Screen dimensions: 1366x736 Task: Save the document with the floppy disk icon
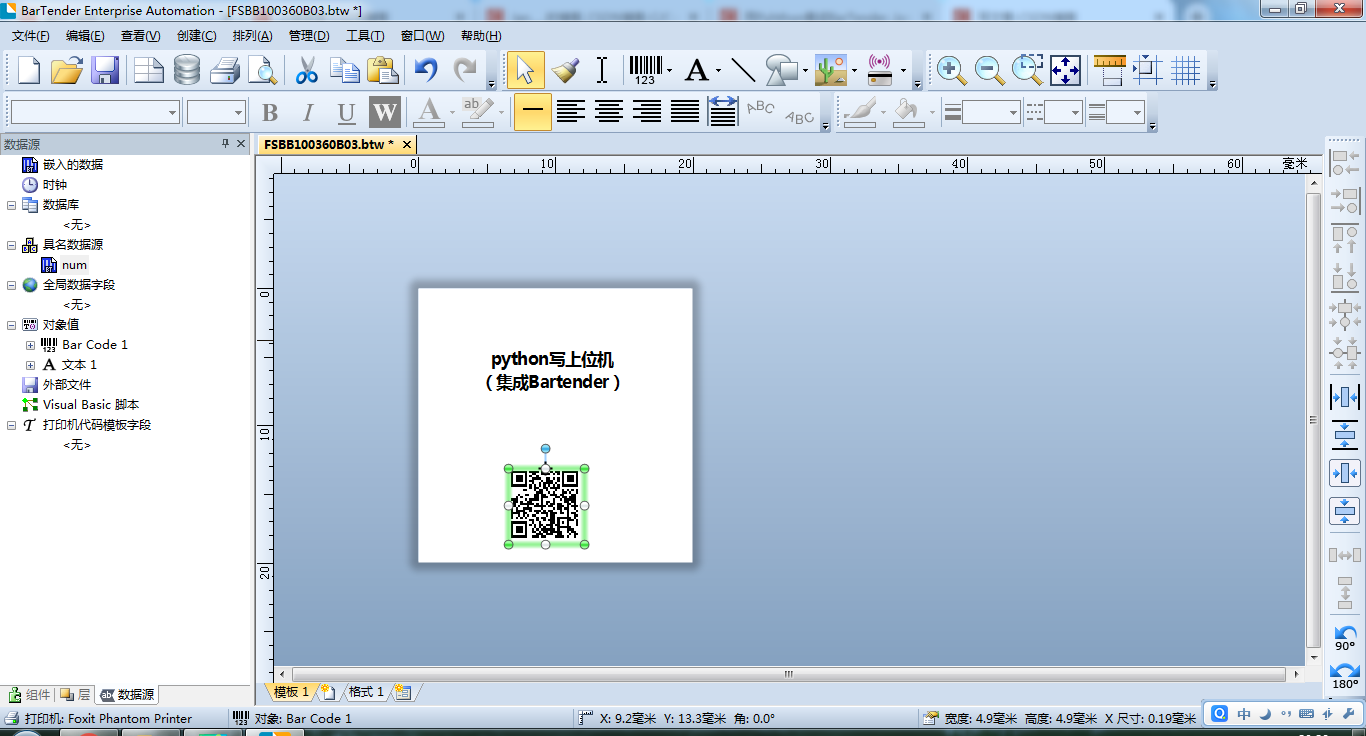pyautogui.click(x=105, y=70)
